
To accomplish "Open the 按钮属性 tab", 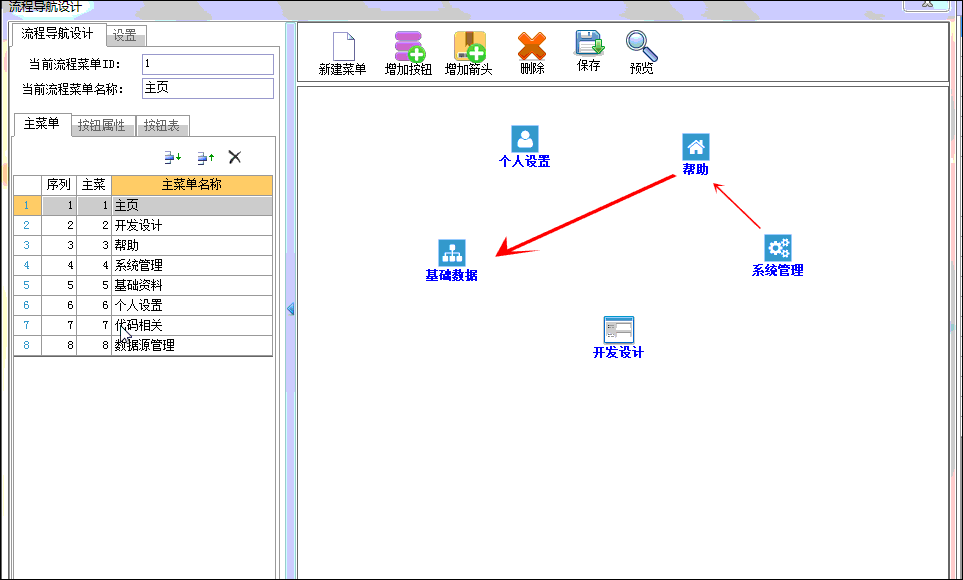I will [102, 125].
